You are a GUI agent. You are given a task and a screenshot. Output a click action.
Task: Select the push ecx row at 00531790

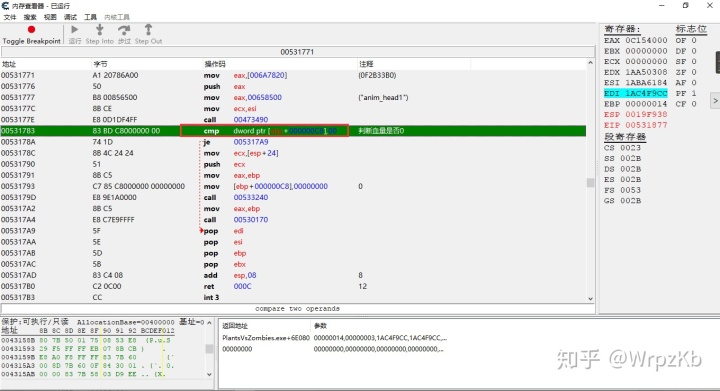click(x=293, y=164)
